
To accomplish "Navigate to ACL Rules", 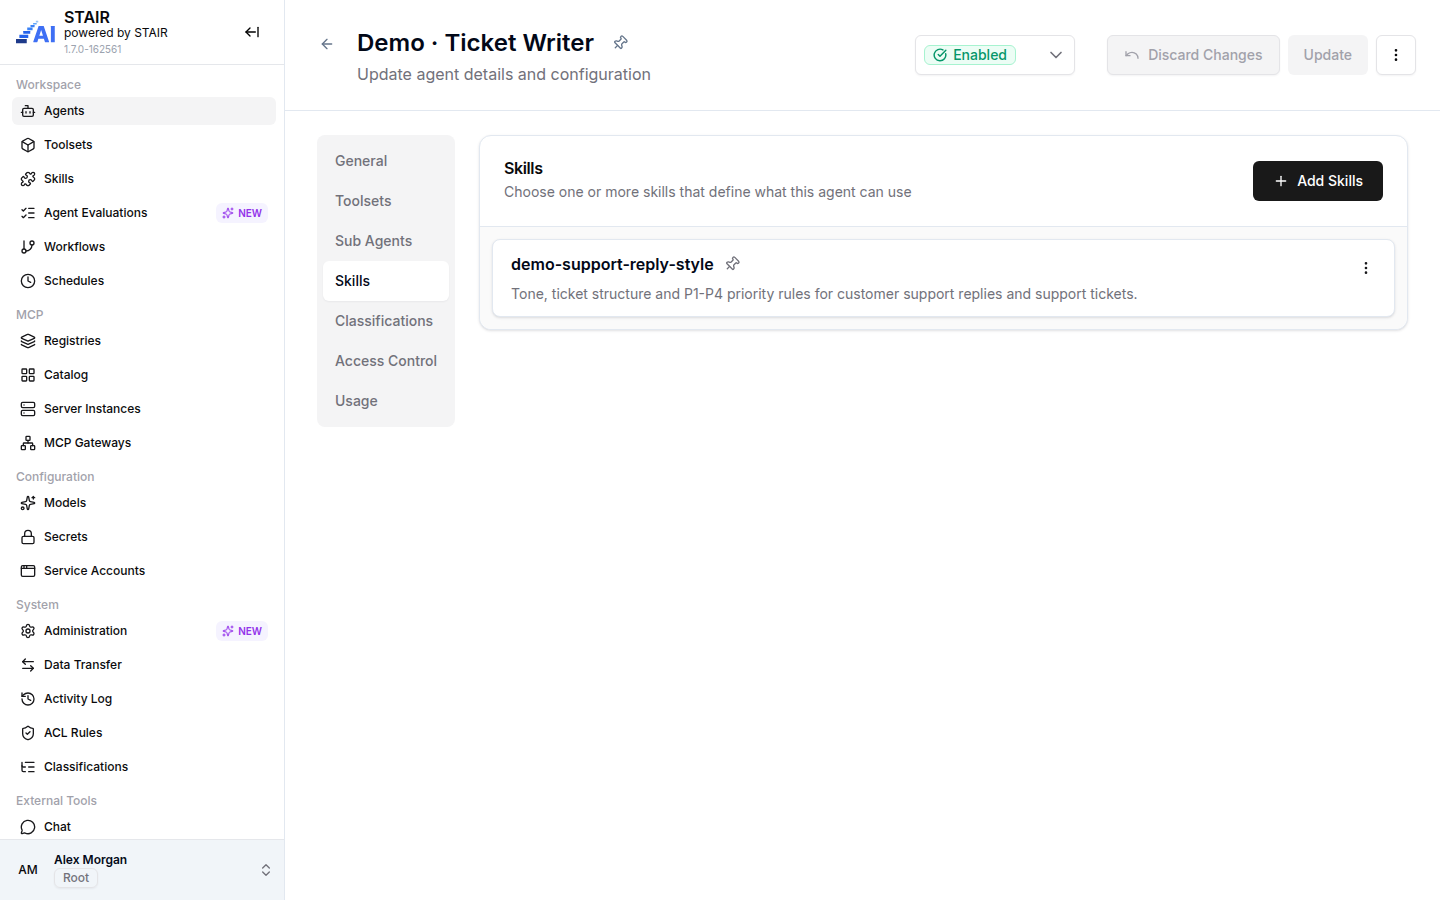I will (144, 733).
